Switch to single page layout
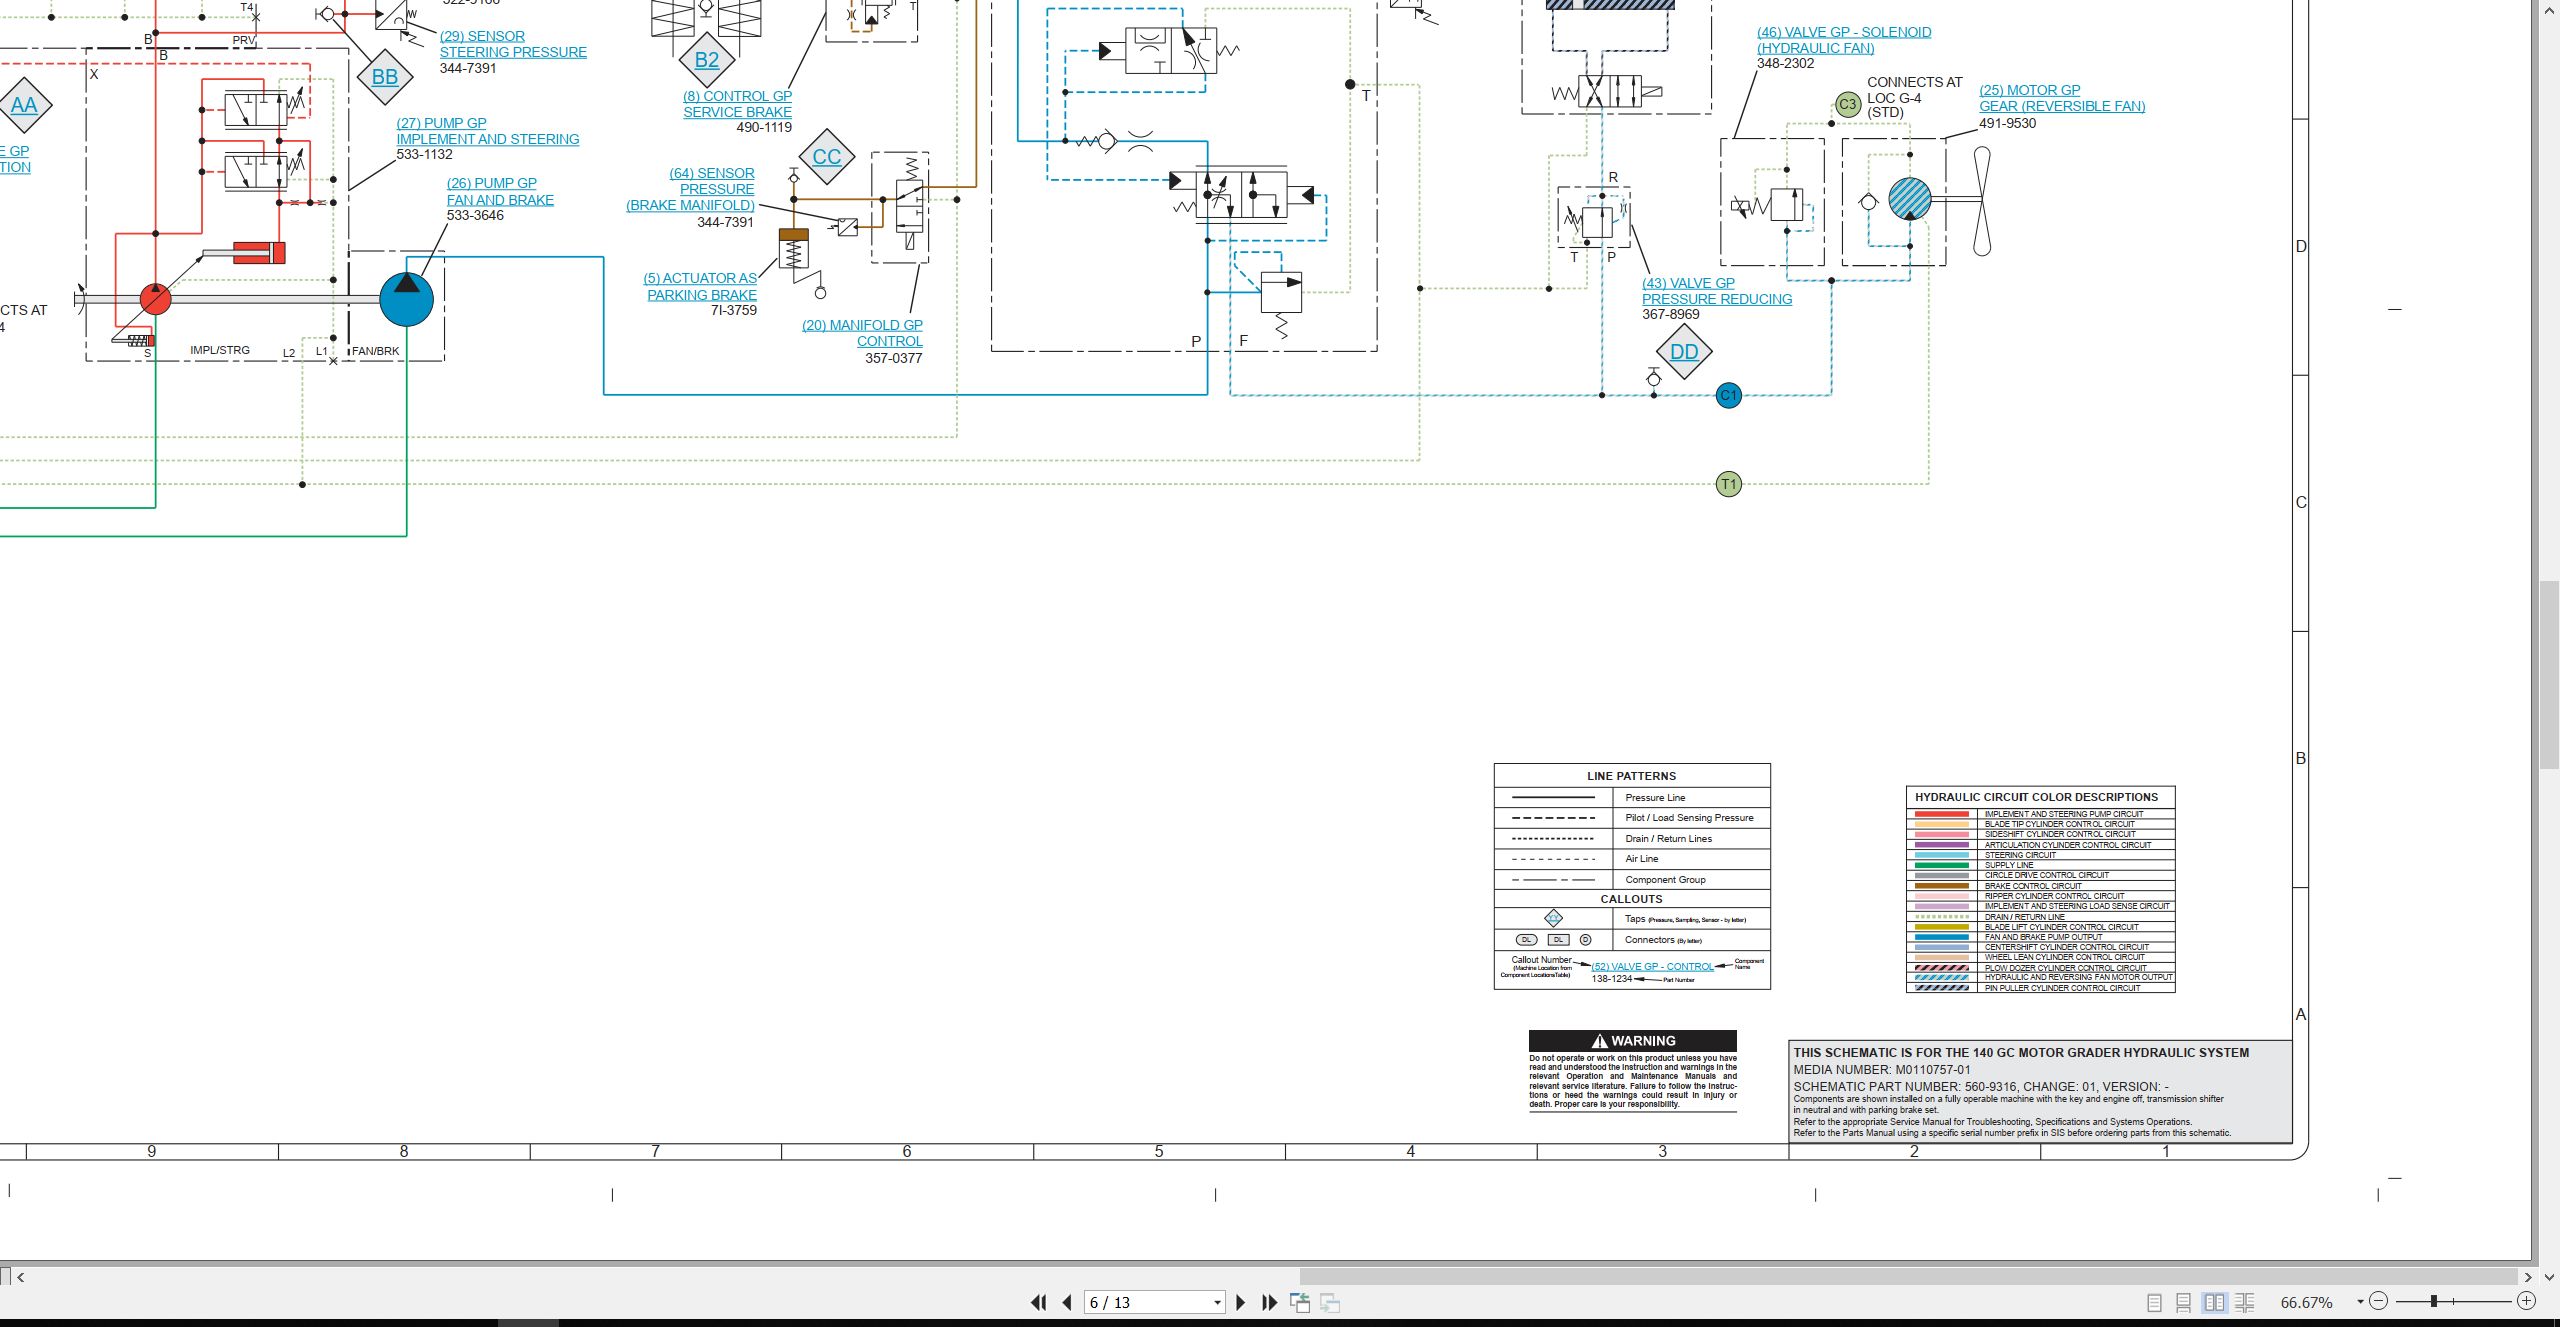The width and height of the screenshot is (2560, 1327). point(2154,1302)
